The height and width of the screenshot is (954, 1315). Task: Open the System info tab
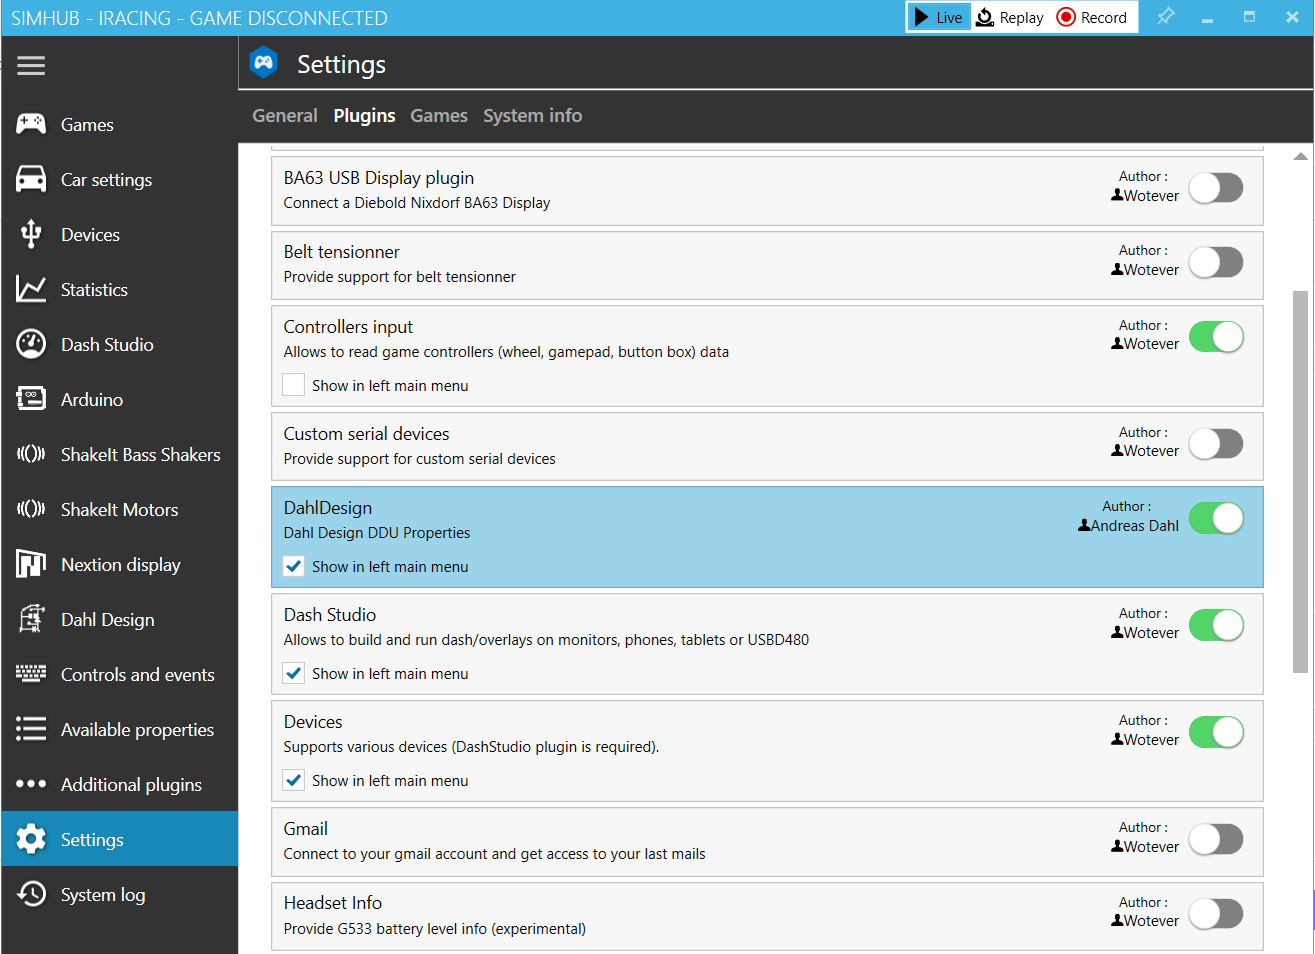(532, 116)
